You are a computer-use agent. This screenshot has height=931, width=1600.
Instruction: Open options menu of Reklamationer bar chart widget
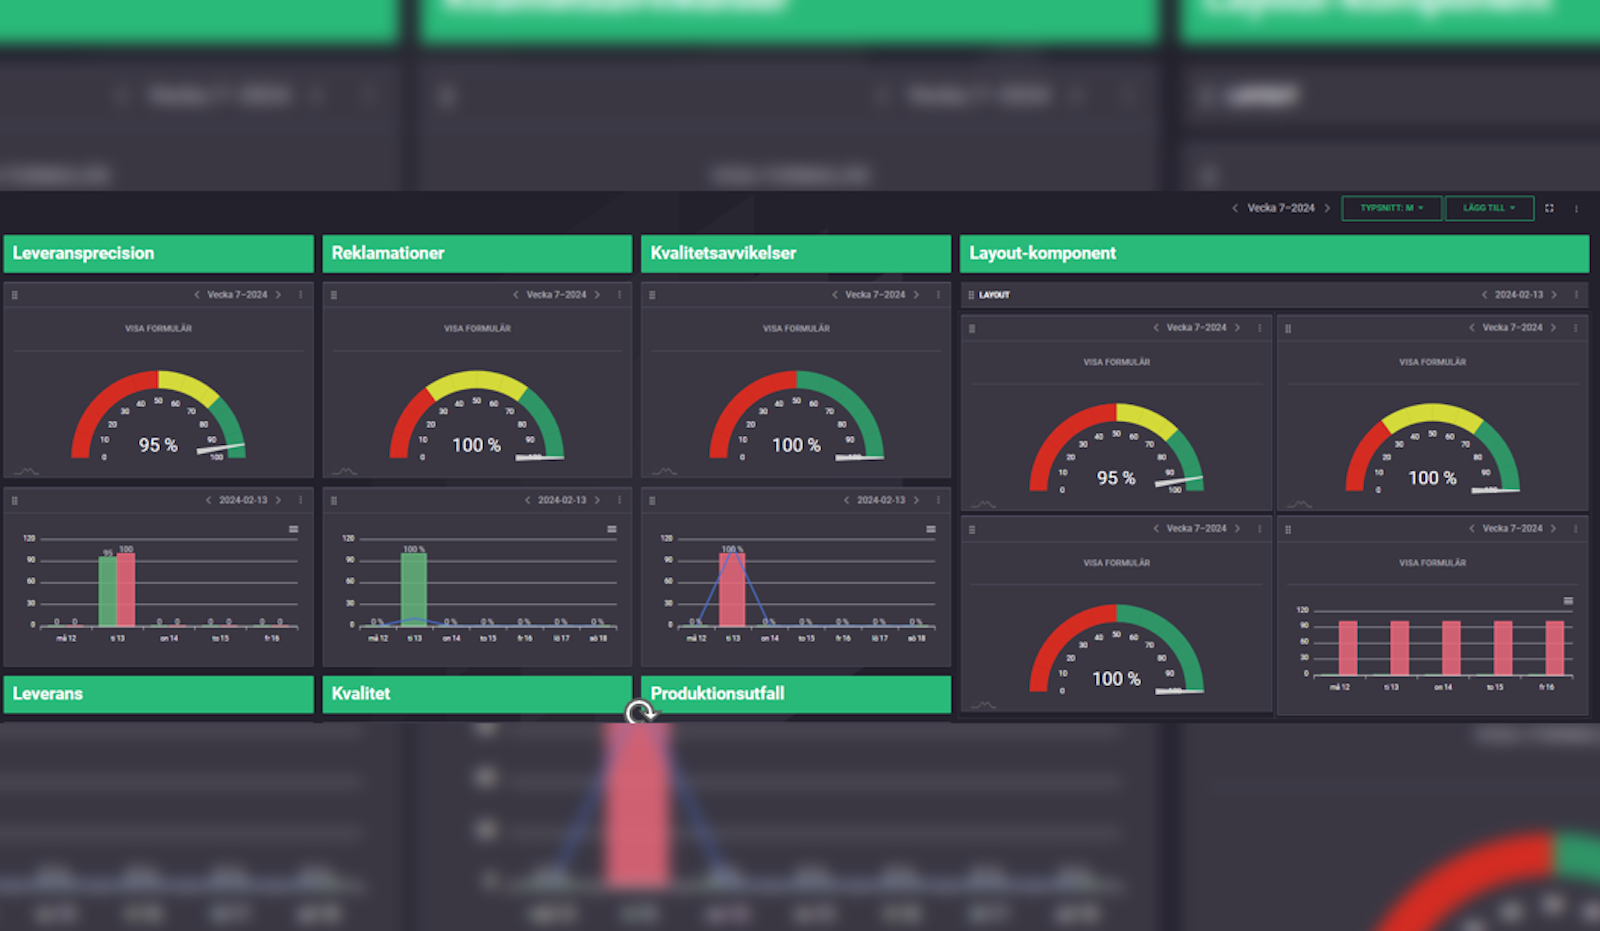pos(619,500)
